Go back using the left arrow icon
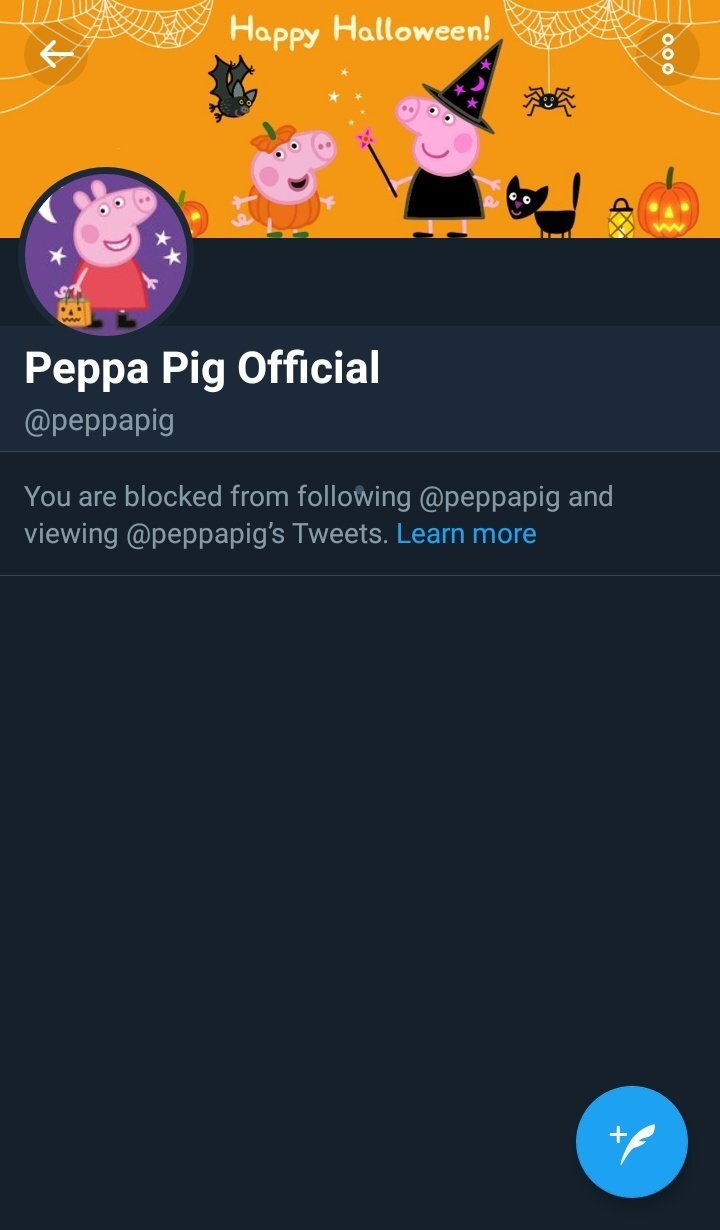This screenshot has width=720, height=1230. 56,54
